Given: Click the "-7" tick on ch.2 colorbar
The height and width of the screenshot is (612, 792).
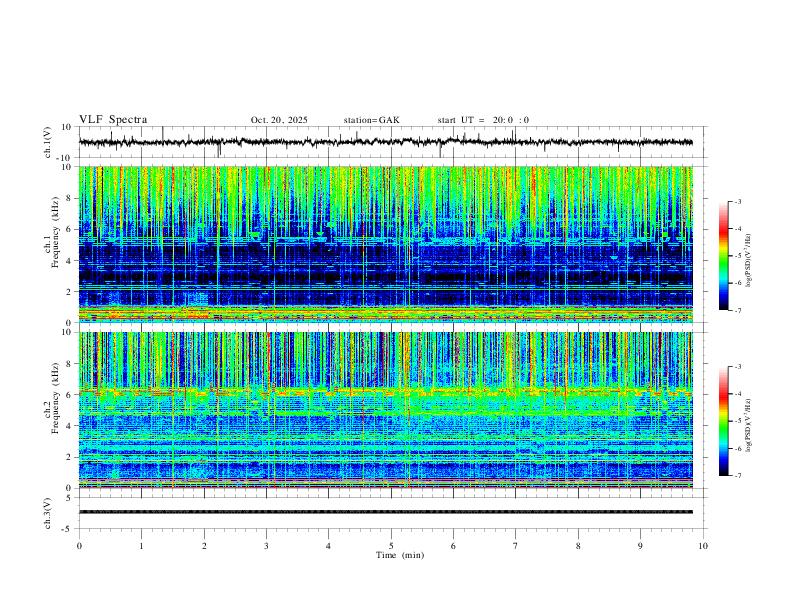Looking at the screenshot, I should tap(737, 476).
